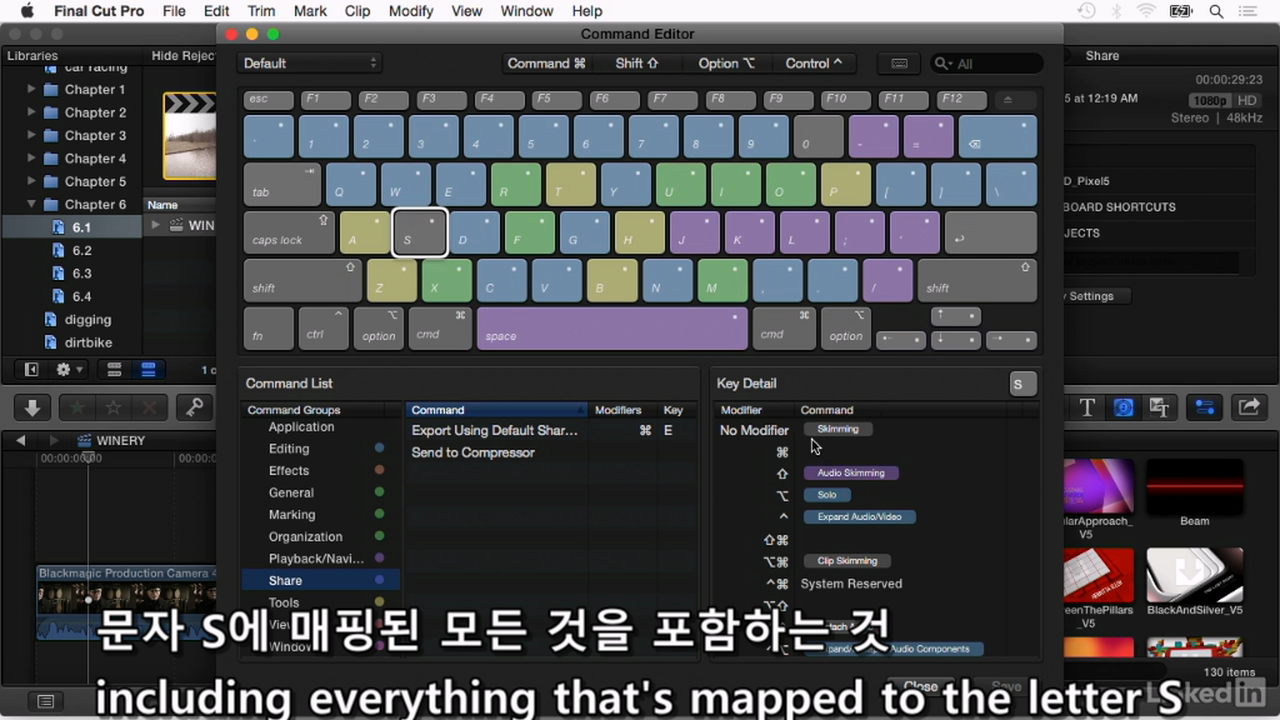The width and height of the screenshot is (1280, 720).
Task: Open the File menu
Action: point(174,11)
